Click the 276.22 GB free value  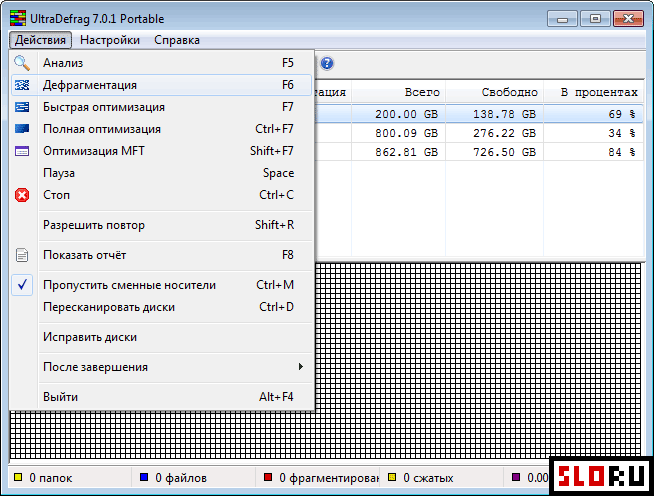pos(504,133)
